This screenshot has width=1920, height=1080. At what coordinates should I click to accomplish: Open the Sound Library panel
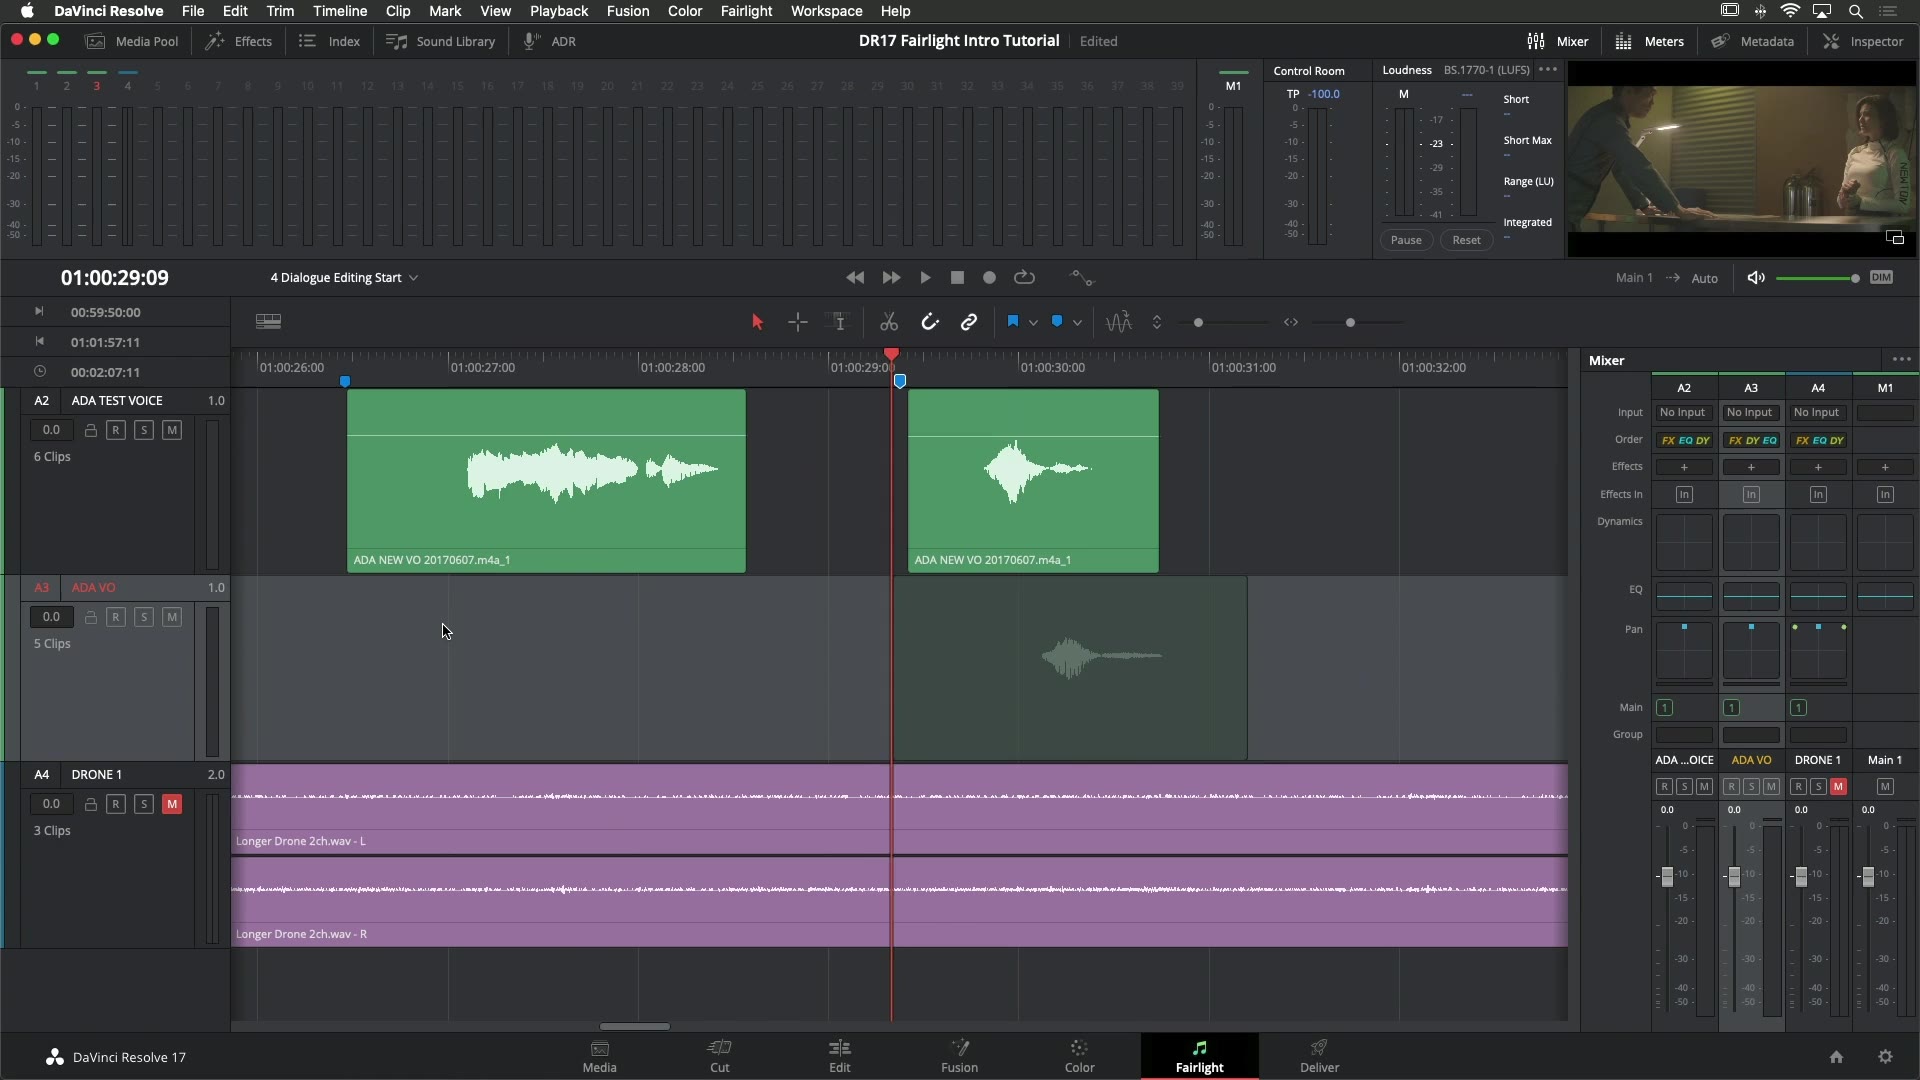pos(441,41)
